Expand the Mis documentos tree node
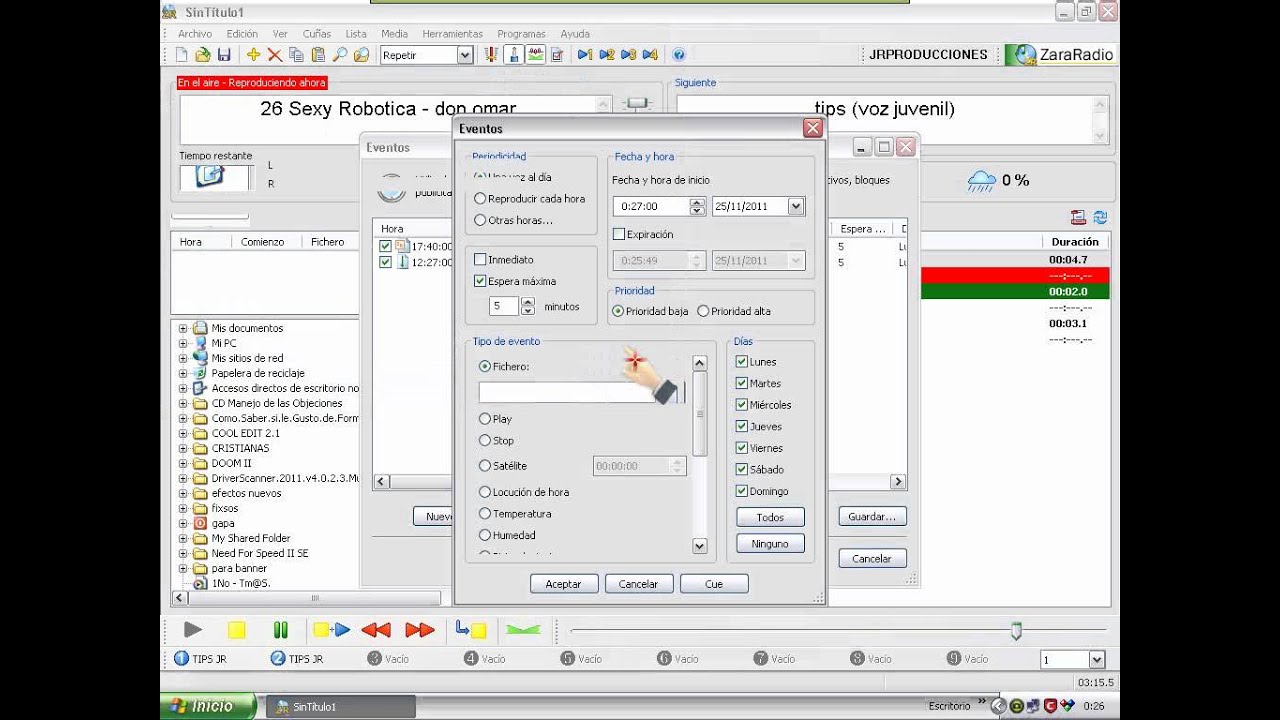Screen dimensions: 1280x720 point(183,328)
